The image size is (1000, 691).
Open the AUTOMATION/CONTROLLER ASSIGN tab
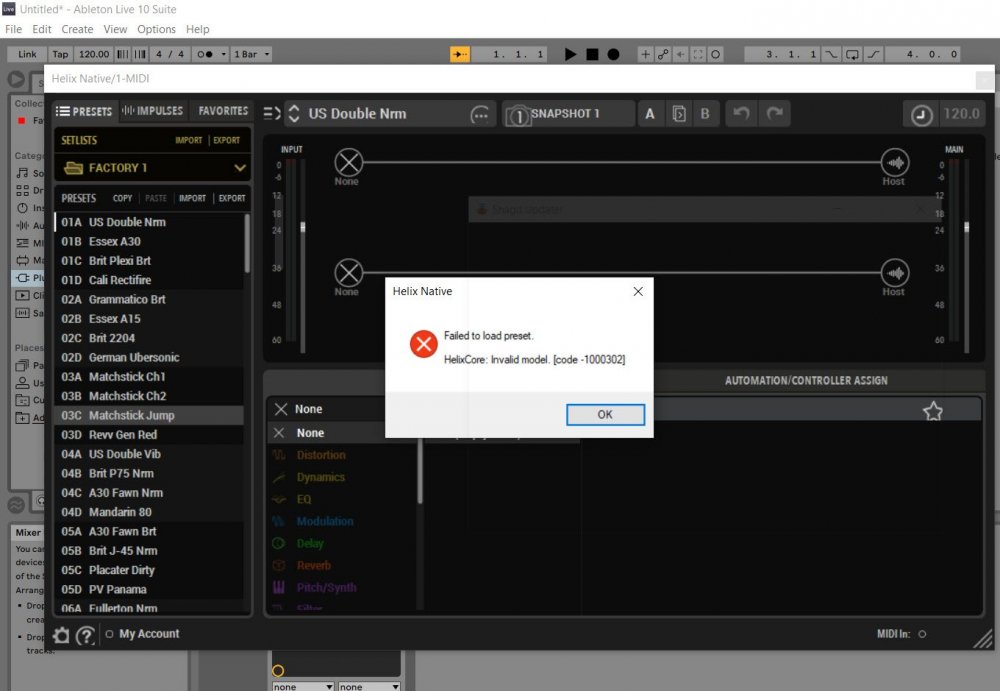805,381
